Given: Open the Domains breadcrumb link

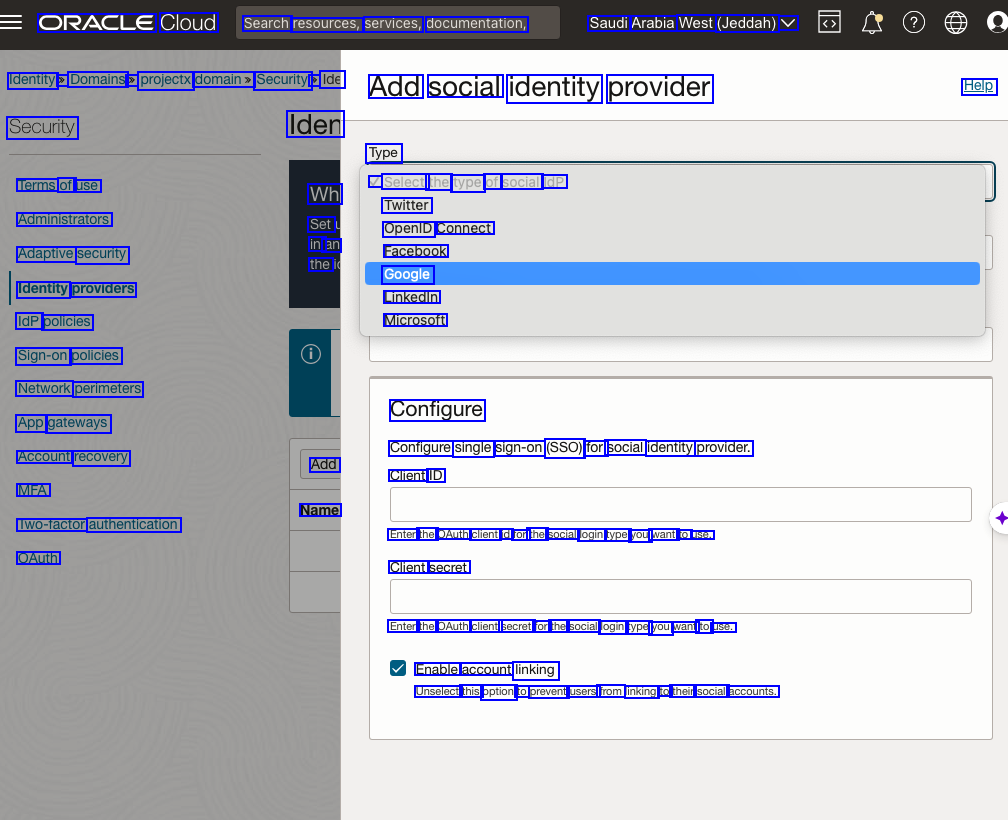Looking at the screenshot, I should tap(97, 79).
